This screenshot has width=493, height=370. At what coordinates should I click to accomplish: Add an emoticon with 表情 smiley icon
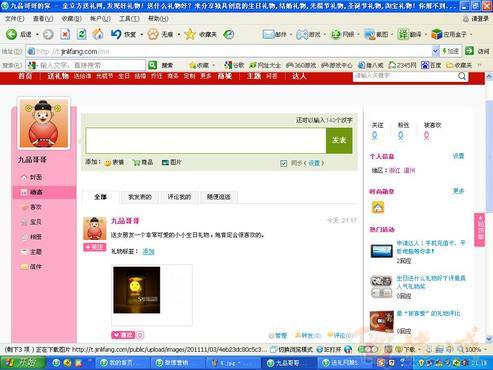(108, 163)
